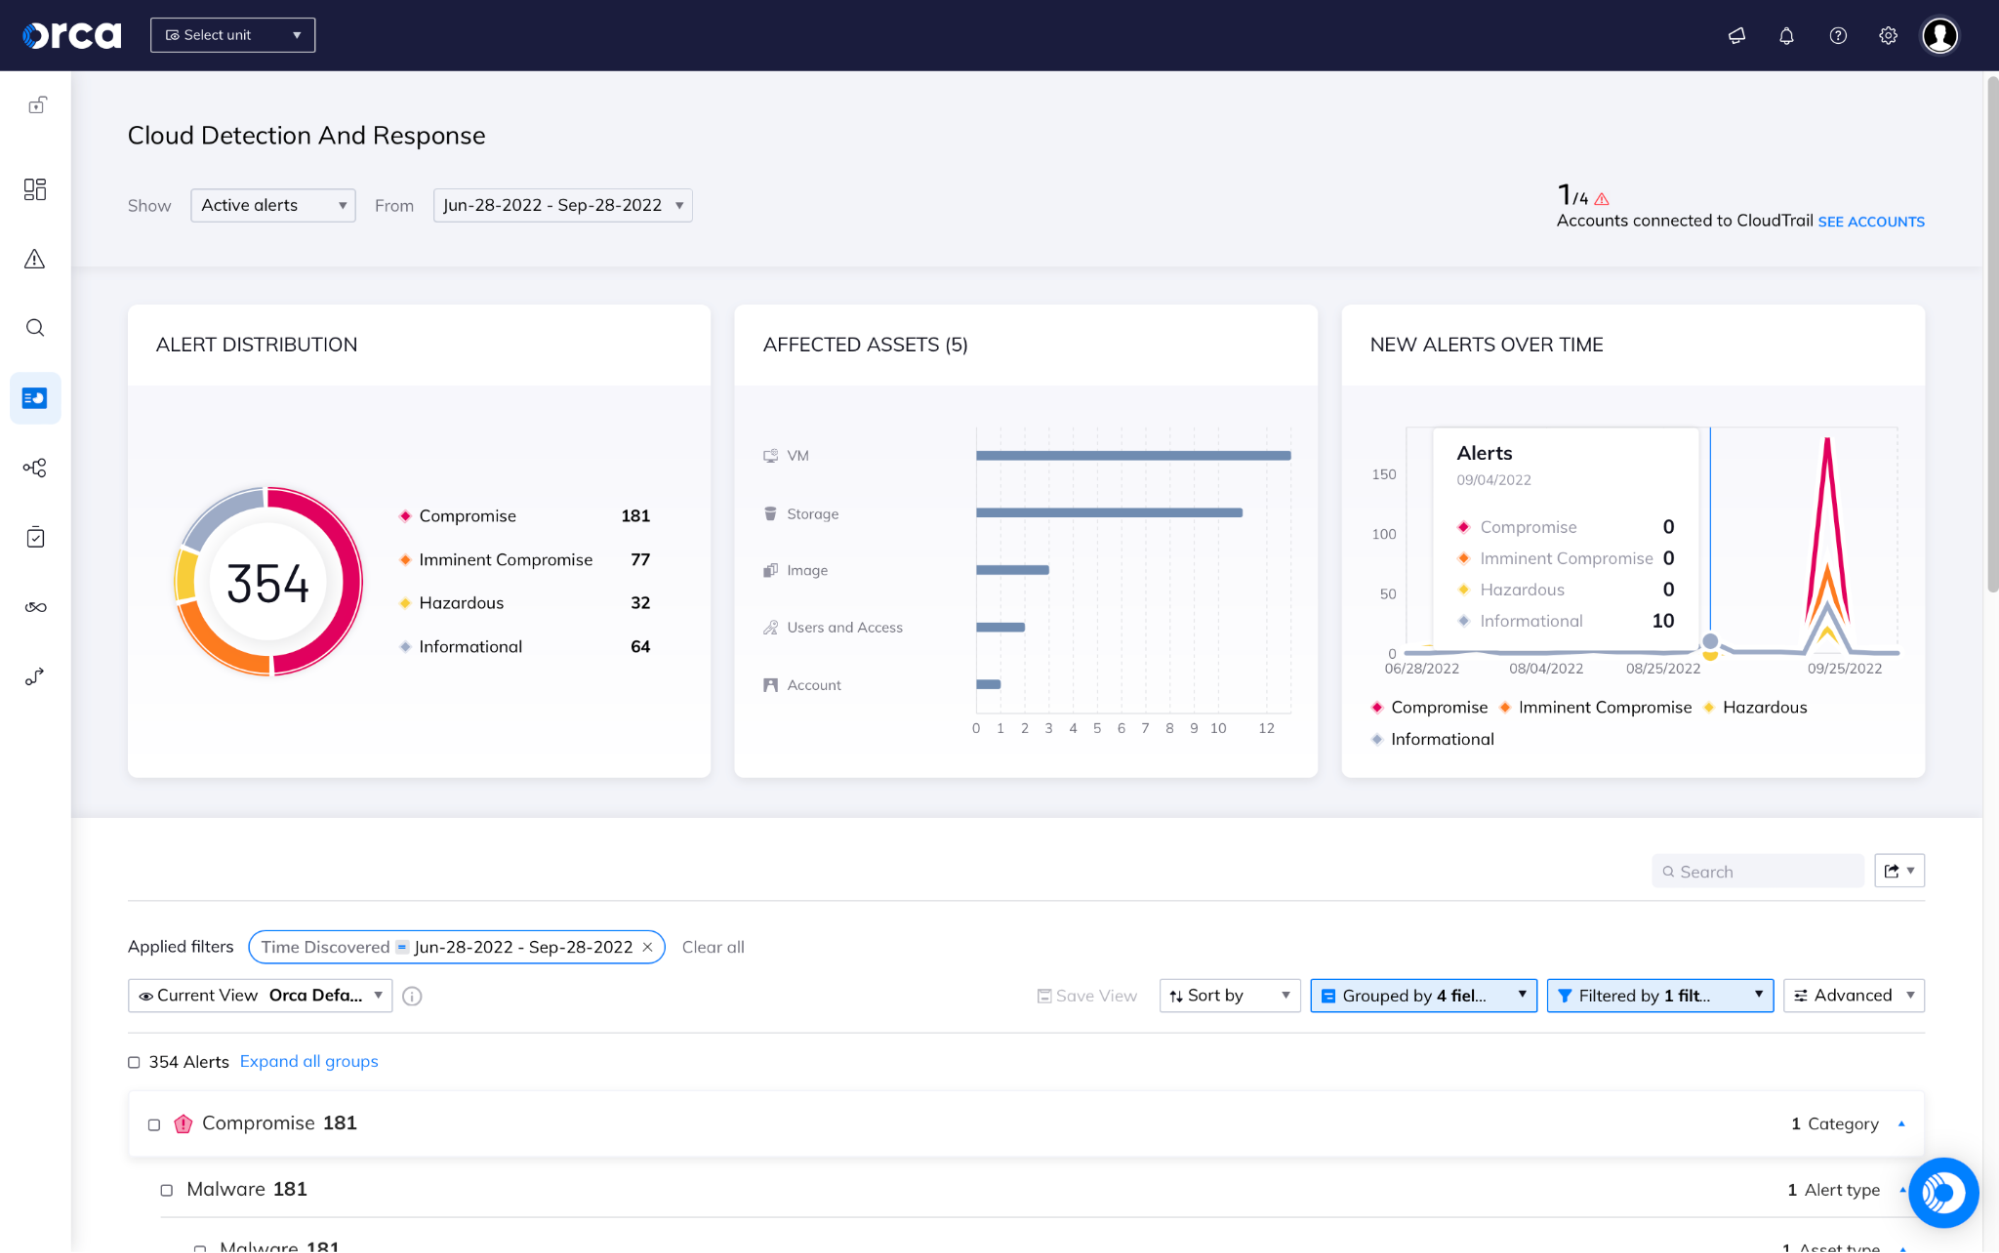
Task: Click Expand all groups link
Action: pyautogui.click(x=308, y=1061)
